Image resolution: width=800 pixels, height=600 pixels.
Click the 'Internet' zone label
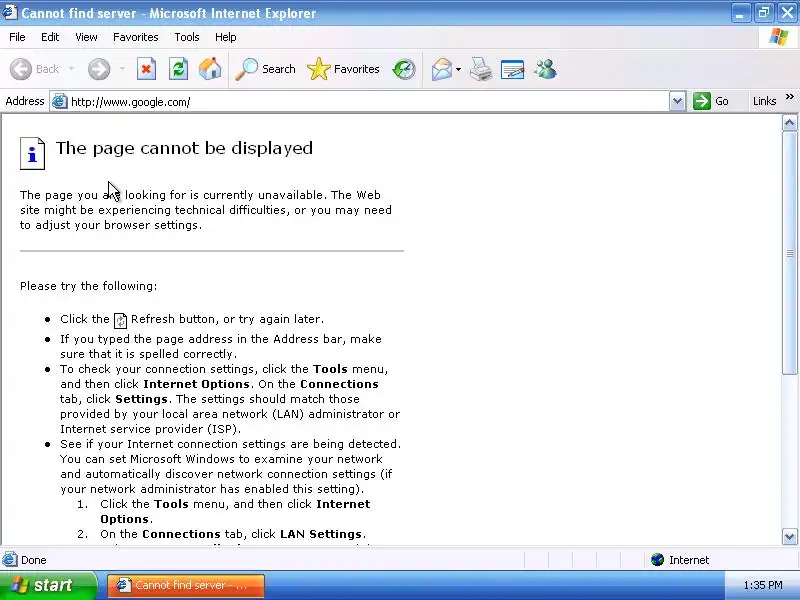[689, 560]
